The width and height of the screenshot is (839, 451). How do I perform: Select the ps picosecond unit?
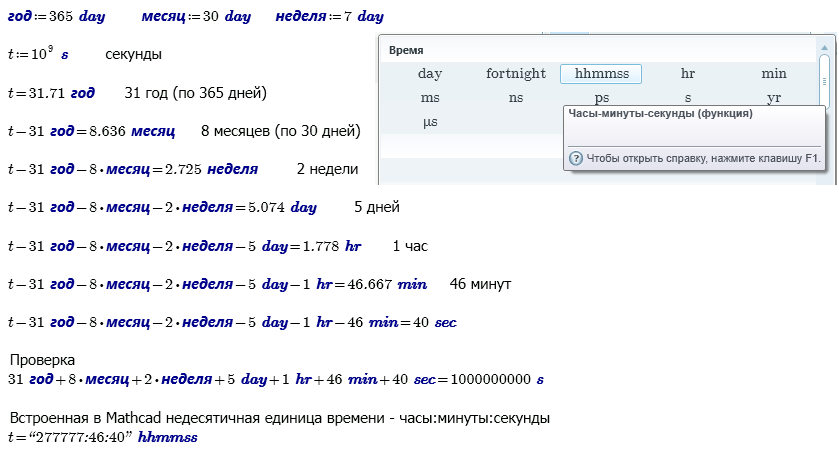pos(601,98)
